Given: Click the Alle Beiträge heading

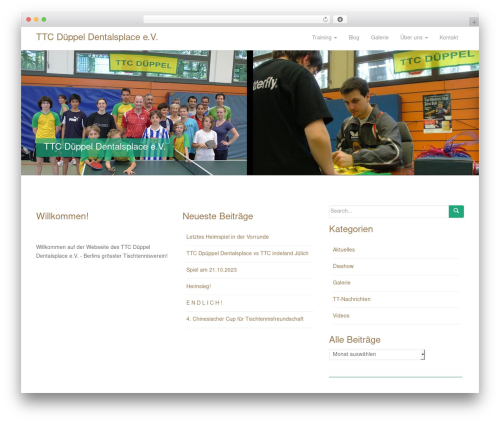Looking at the screenshot, I should (x=355, y=340).
